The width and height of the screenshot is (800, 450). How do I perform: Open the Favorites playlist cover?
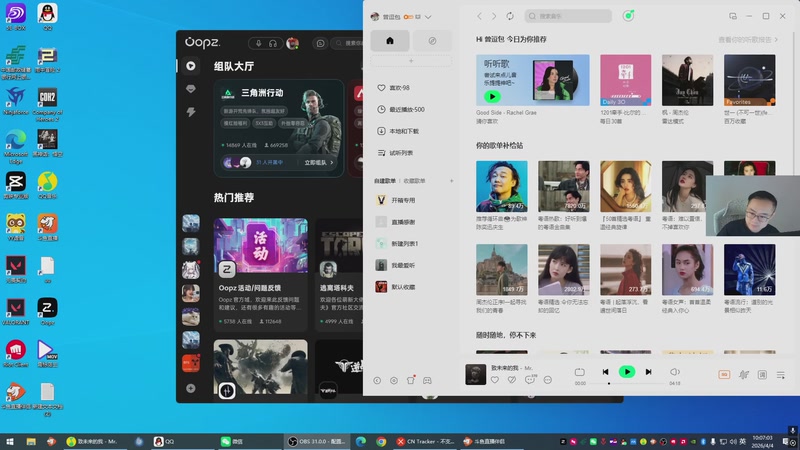click(x=749, y=80)
